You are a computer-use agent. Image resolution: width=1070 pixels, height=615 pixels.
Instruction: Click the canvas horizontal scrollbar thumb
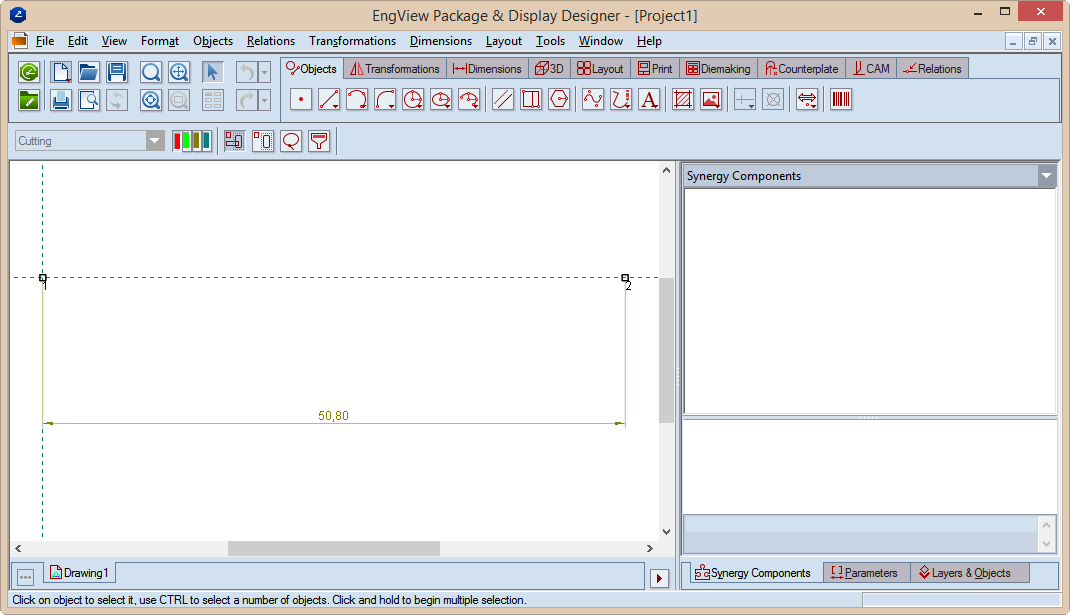pyautogui.click(x=334, y=548)
